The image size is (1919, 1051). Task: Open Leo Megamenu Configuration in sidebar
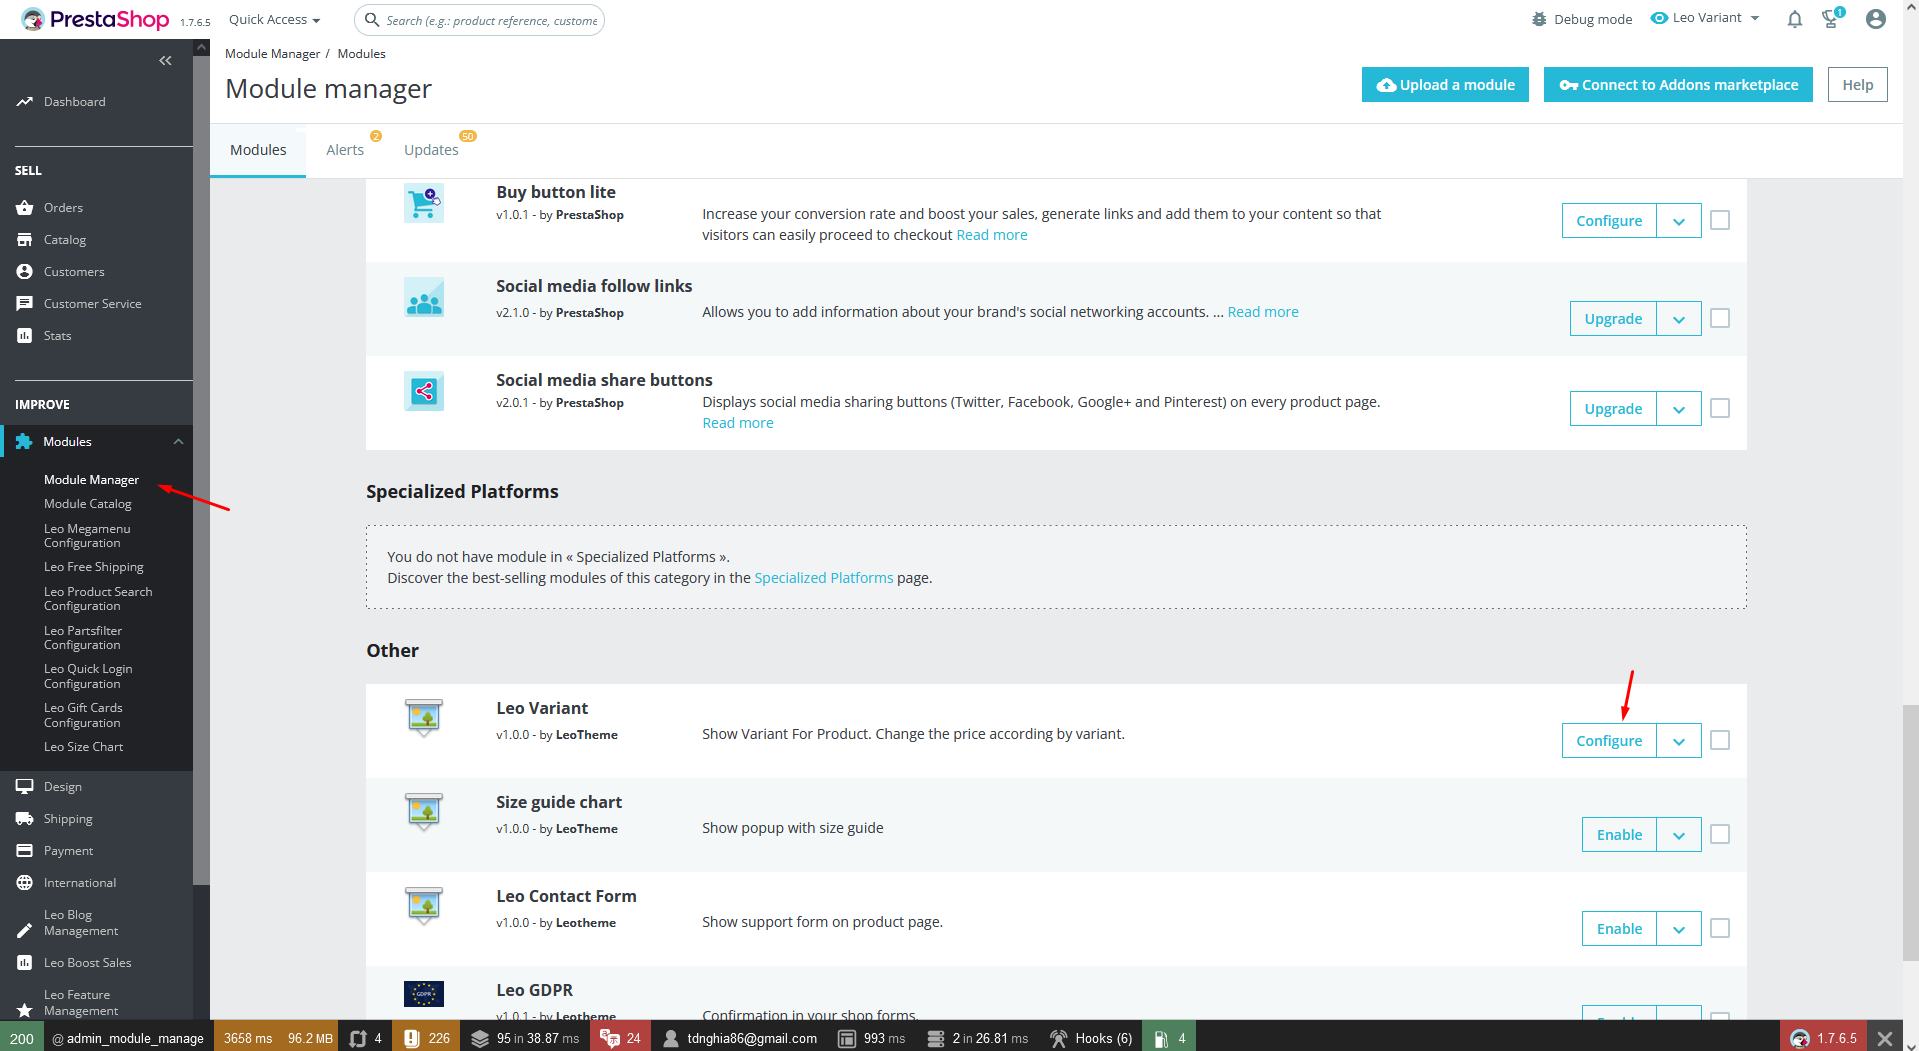(x=87, y=536)
